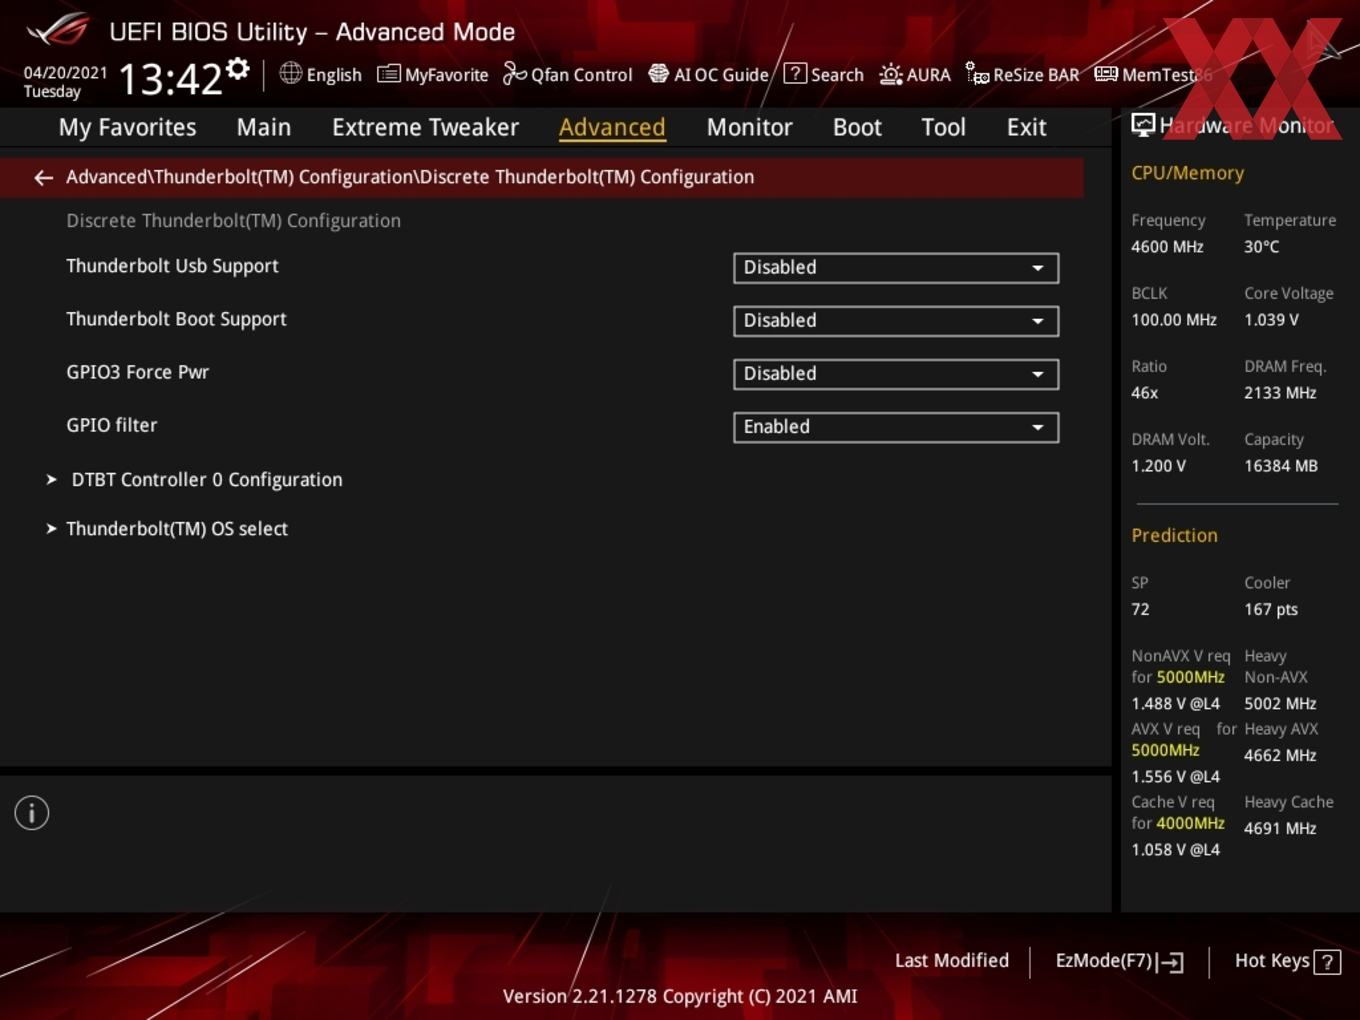Open Extreme Tweaker tab
Screen dimensions: 1360x1020
(x=425, y=127)
